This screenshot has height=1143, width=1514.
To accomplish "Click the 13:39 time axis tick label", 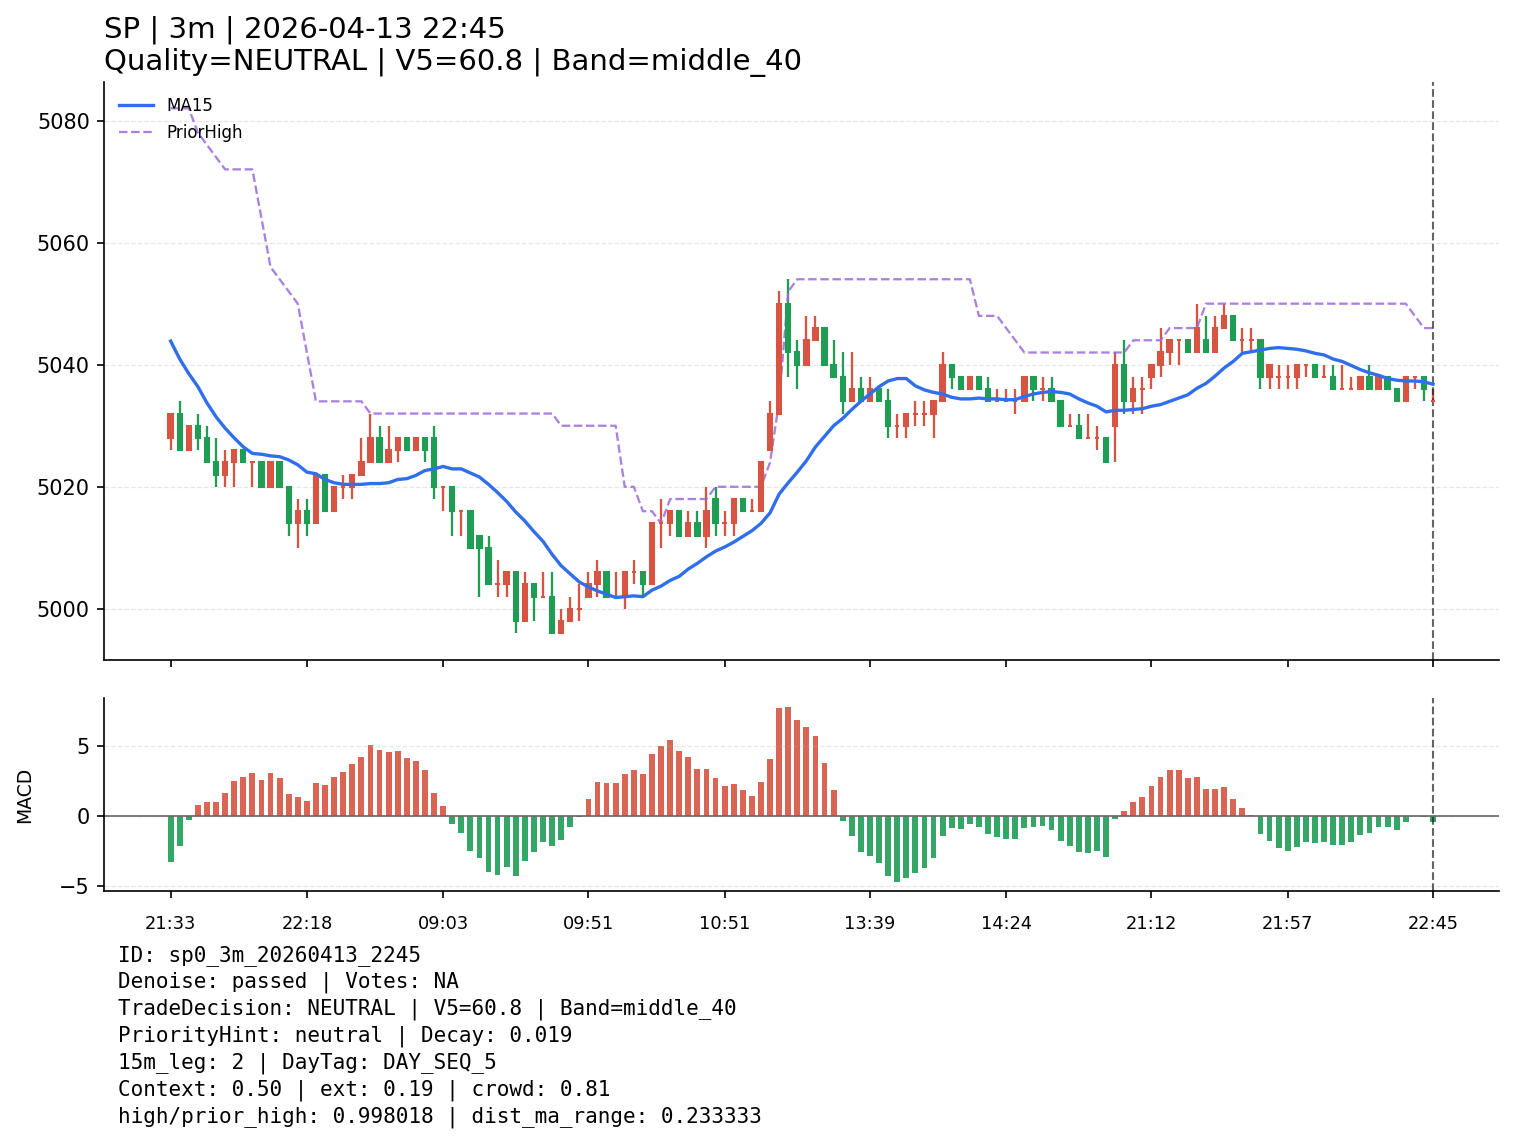I will coord(869,922).
